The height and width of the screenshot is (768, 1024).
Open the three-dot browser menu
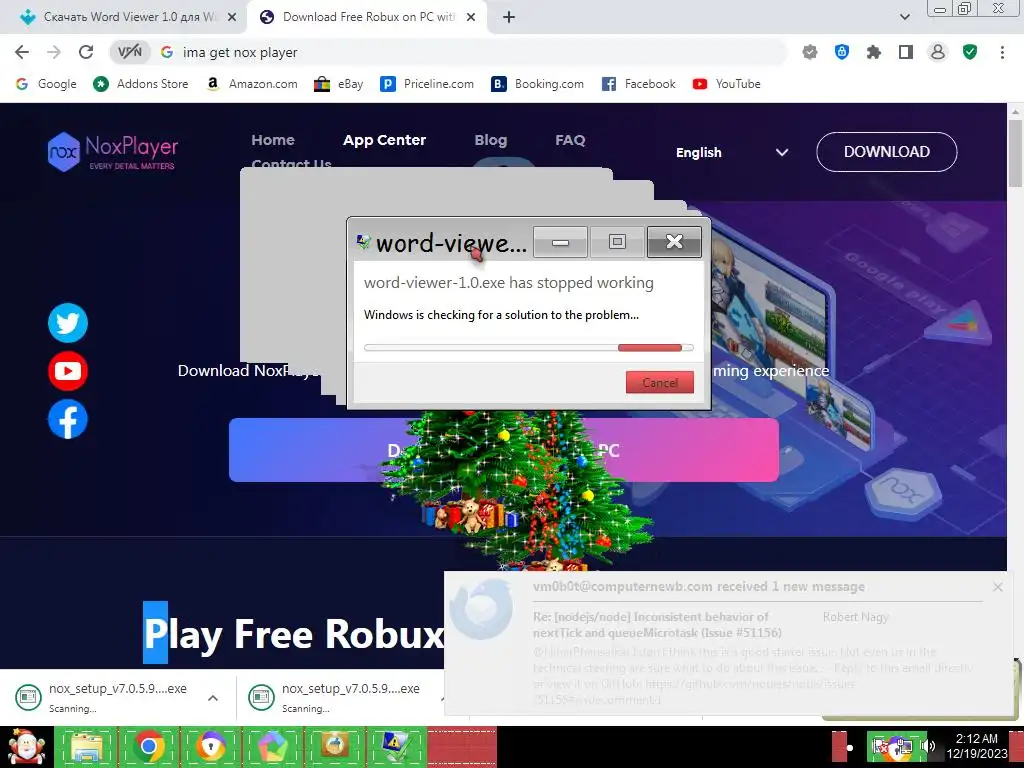point(1002,52)
